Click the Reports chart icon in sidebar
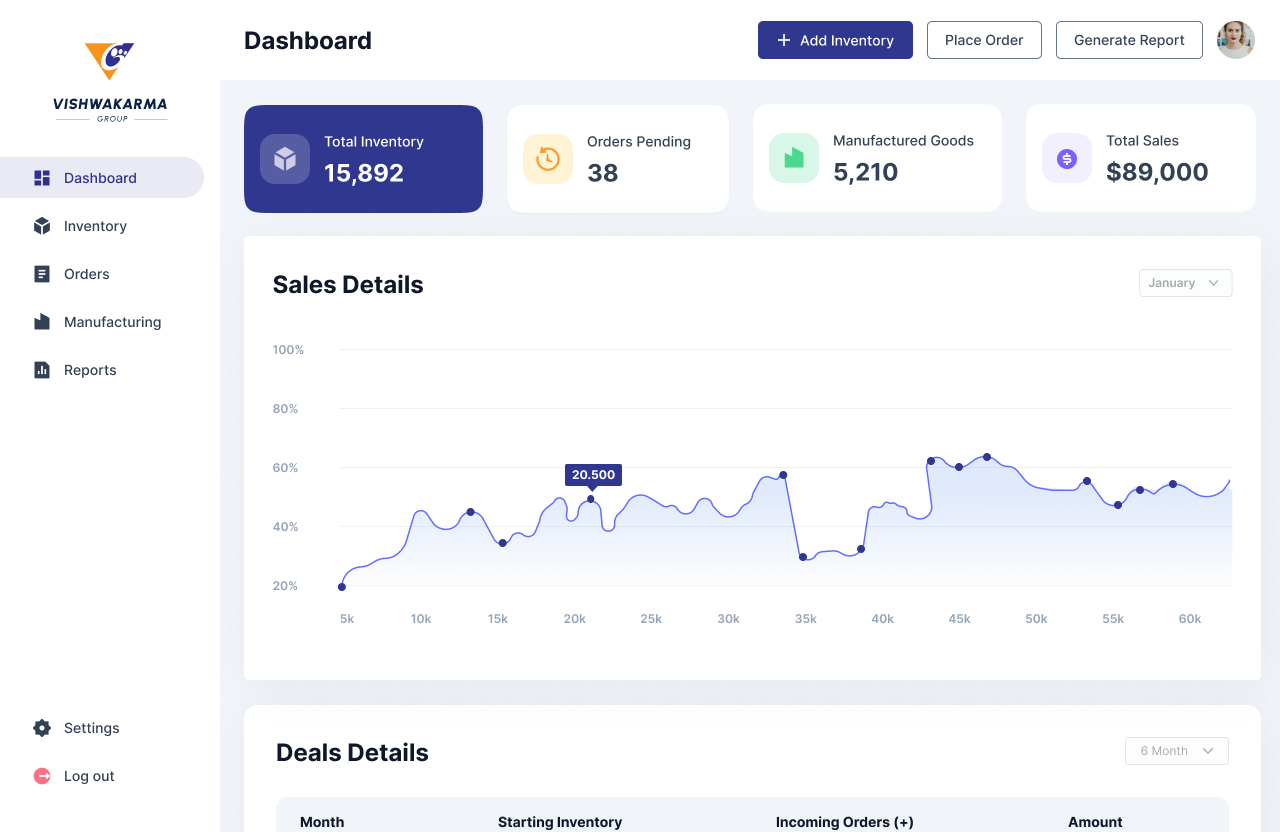 click(42, 370)
